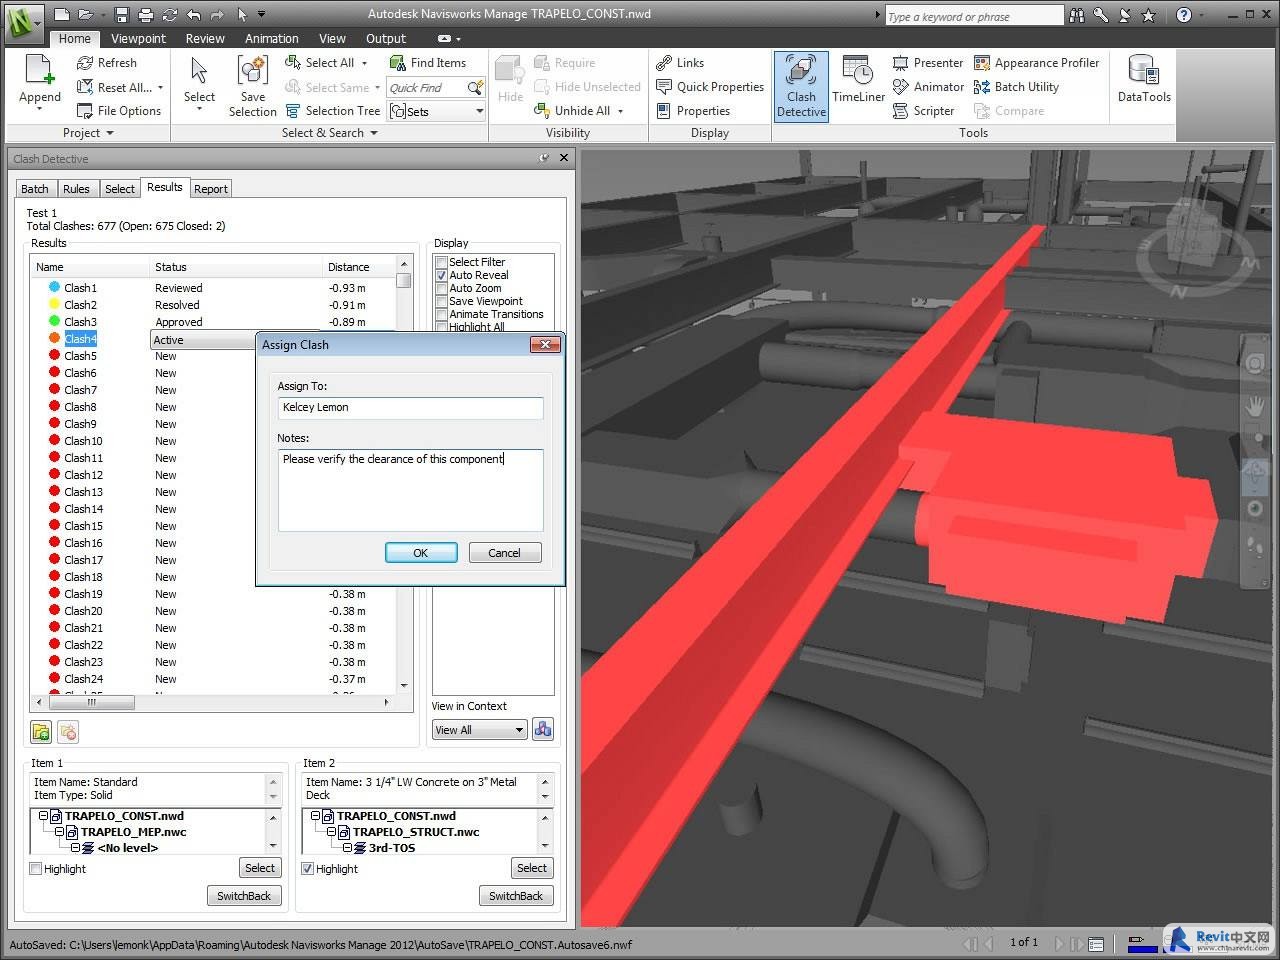Open the Clash Detective tool
1280x960 pixels.
801,87
